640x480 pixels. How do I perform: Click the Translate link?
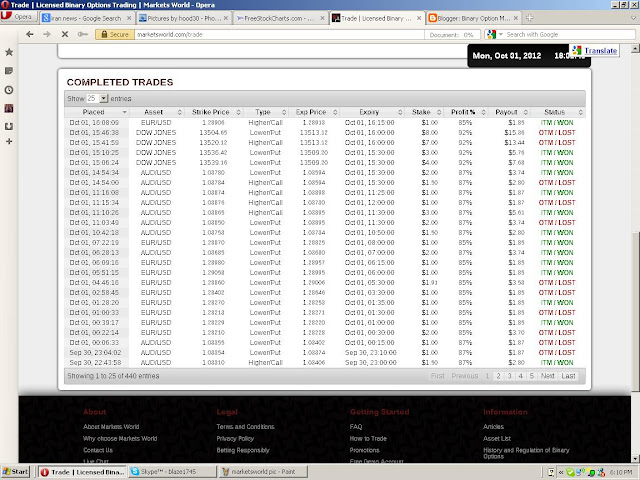point(600,51)
